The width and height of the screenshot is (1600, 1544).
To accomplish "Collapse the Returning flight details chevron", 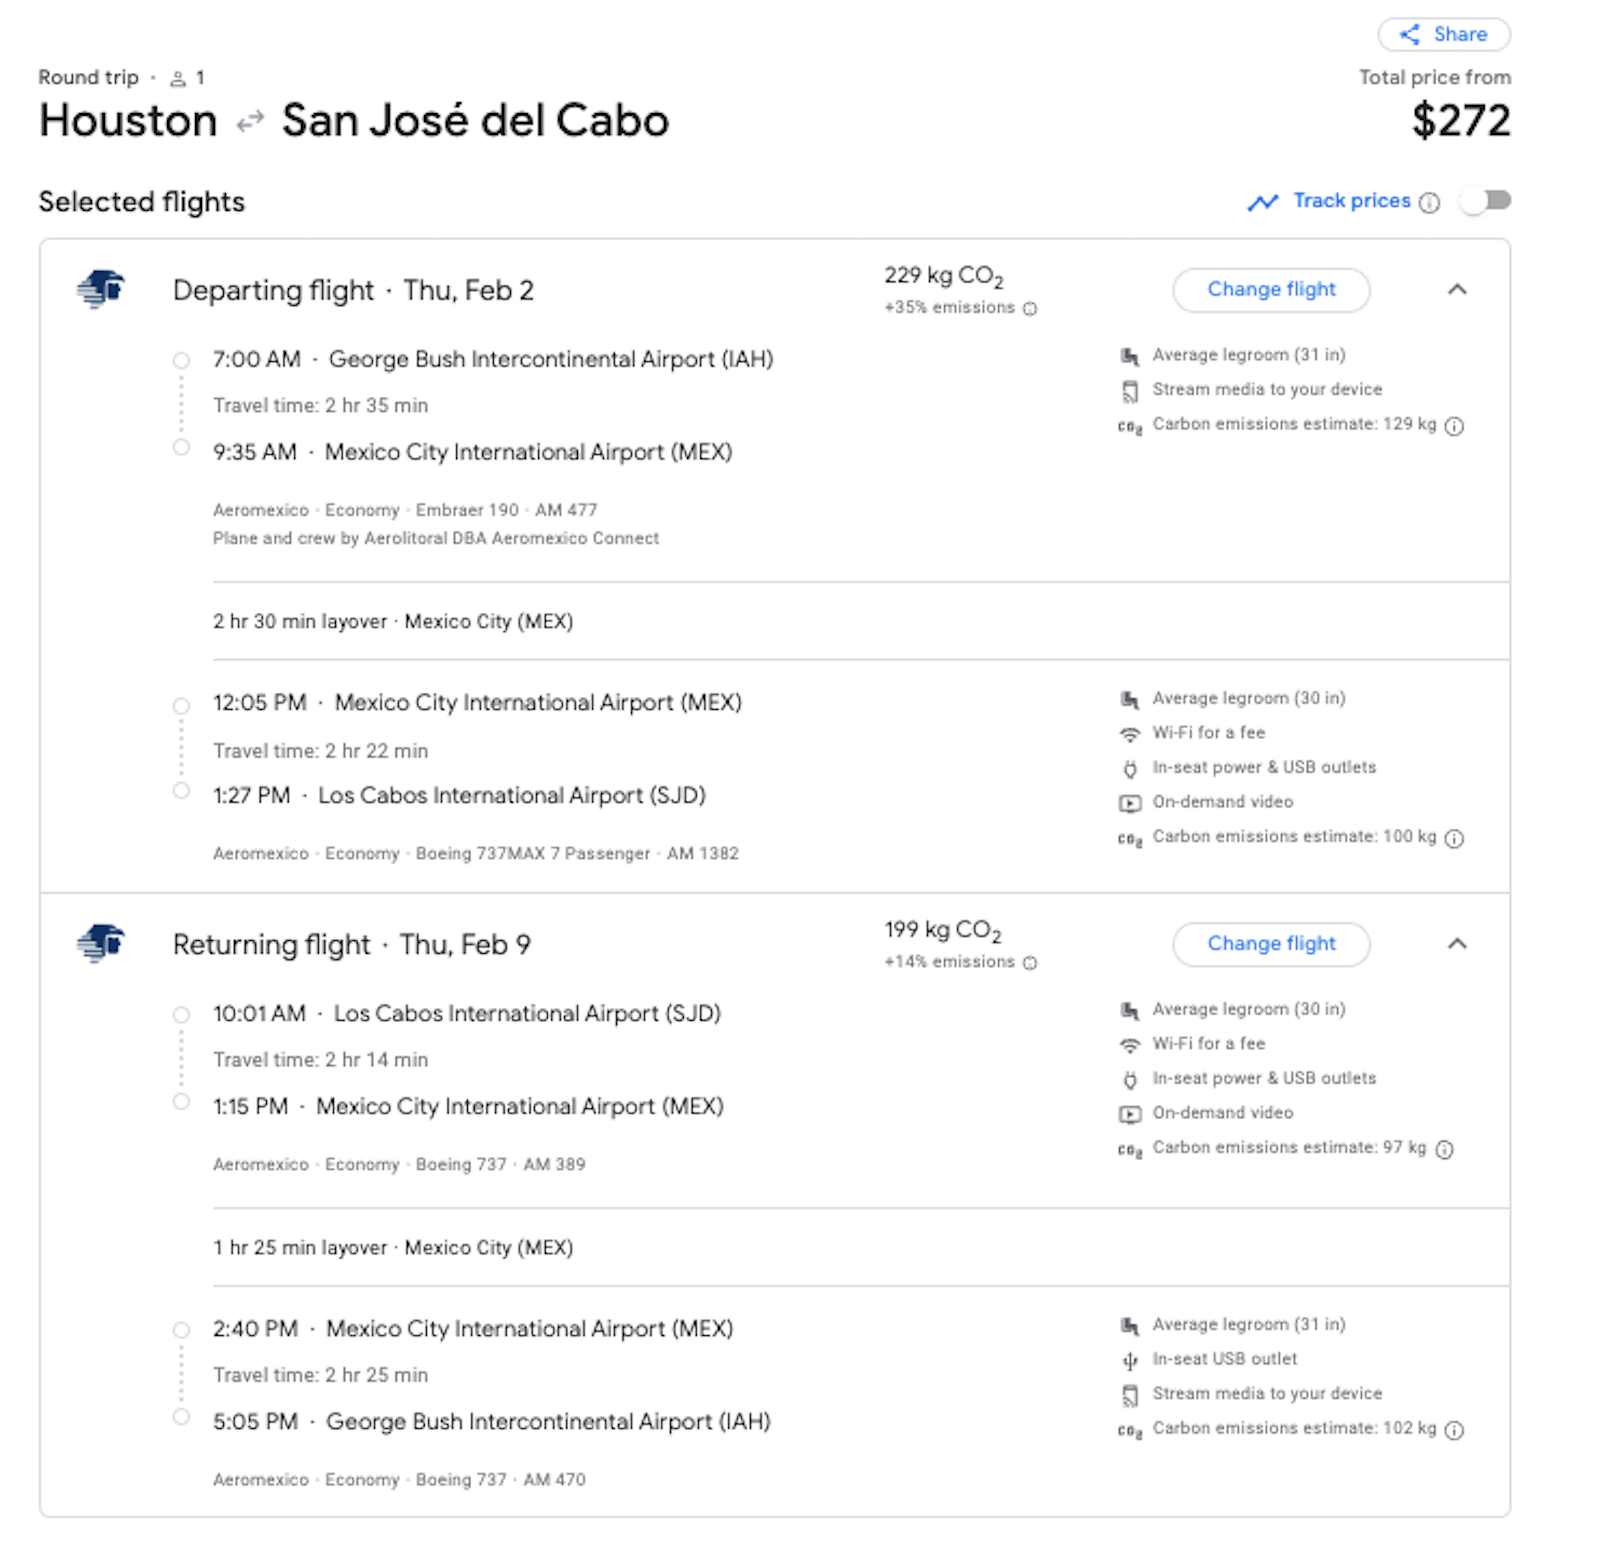I will point(1458,944).
